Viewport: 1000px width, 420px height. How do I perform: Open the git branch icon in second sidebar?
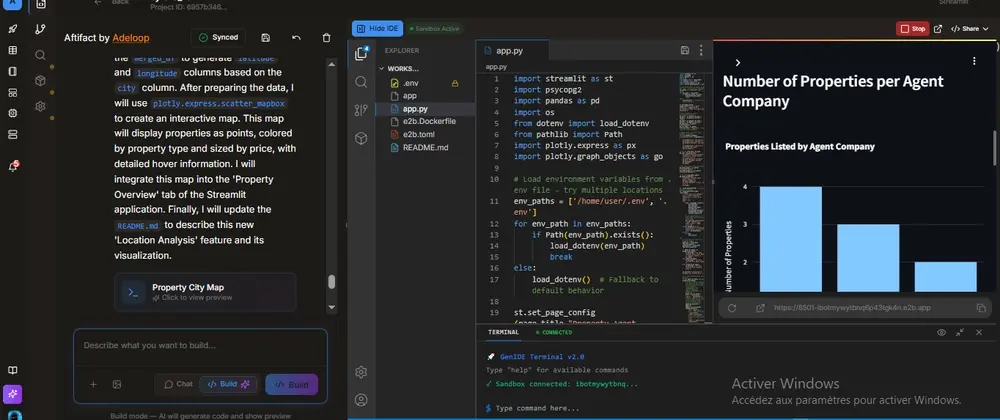[40, 29]
